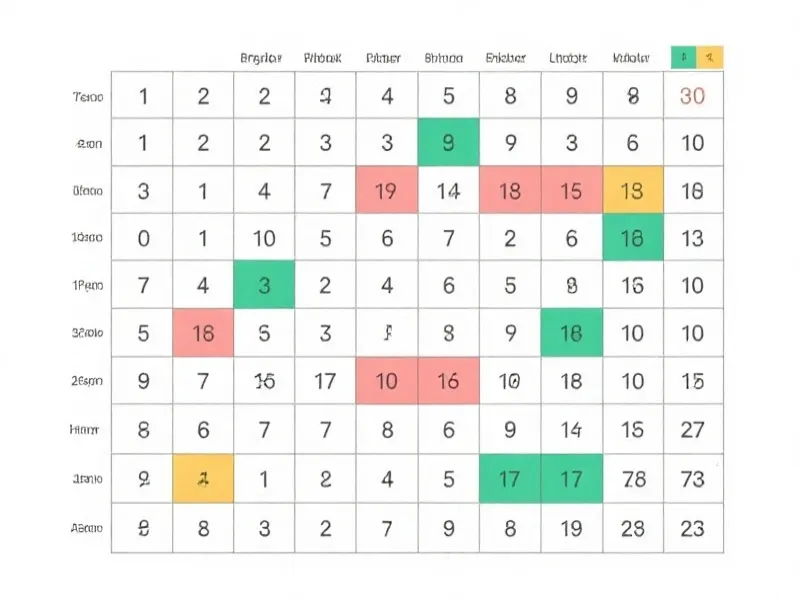
Task: Select the red-text 30 cell in top row
Action: (693, 95)
